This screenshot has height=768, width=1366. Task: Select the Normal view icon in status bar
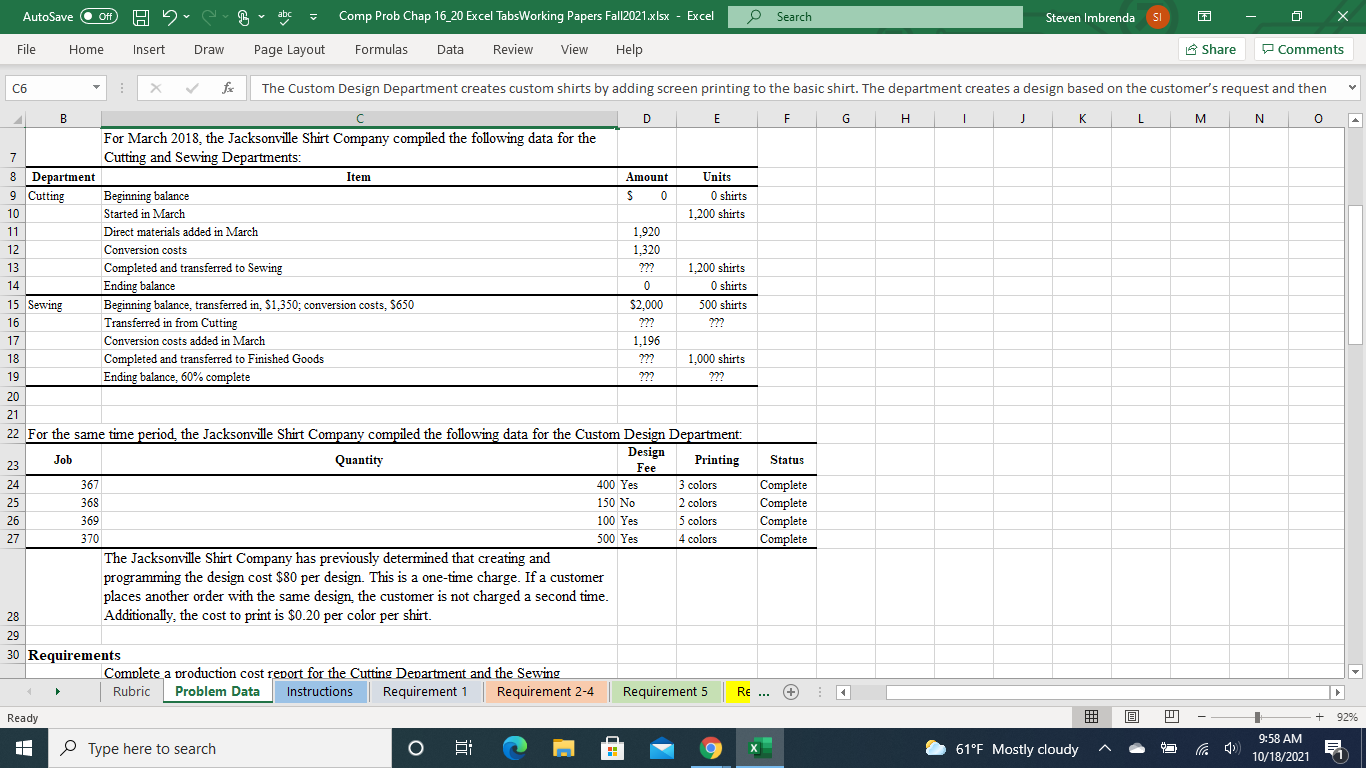(x=1091, y=716)
